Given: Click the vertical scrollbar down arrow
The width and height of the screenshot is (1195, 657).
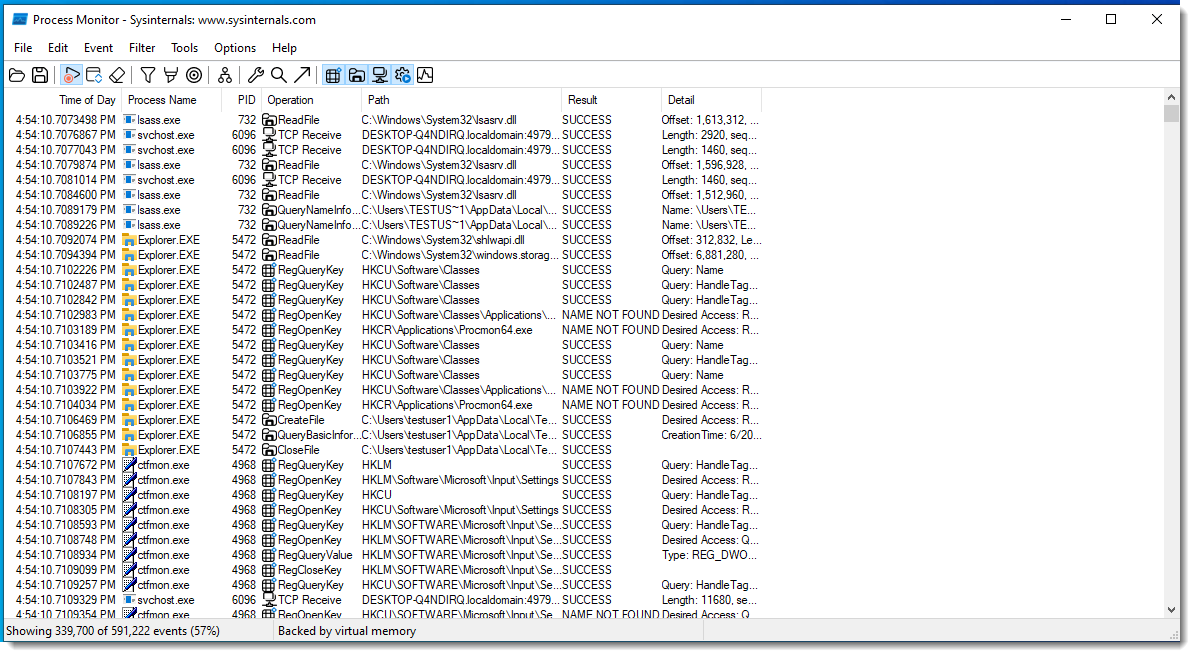Looking at the screenshot, I should [1172, 609].
